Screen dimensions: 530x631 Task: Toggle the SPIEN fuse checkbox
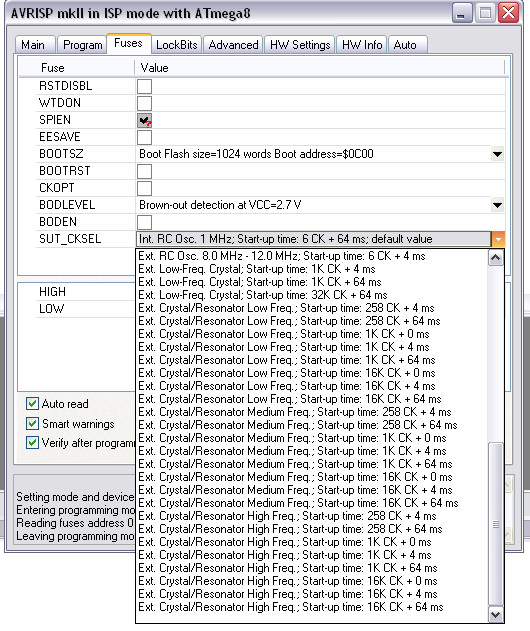pyautogui.click(x=144, y=120)
